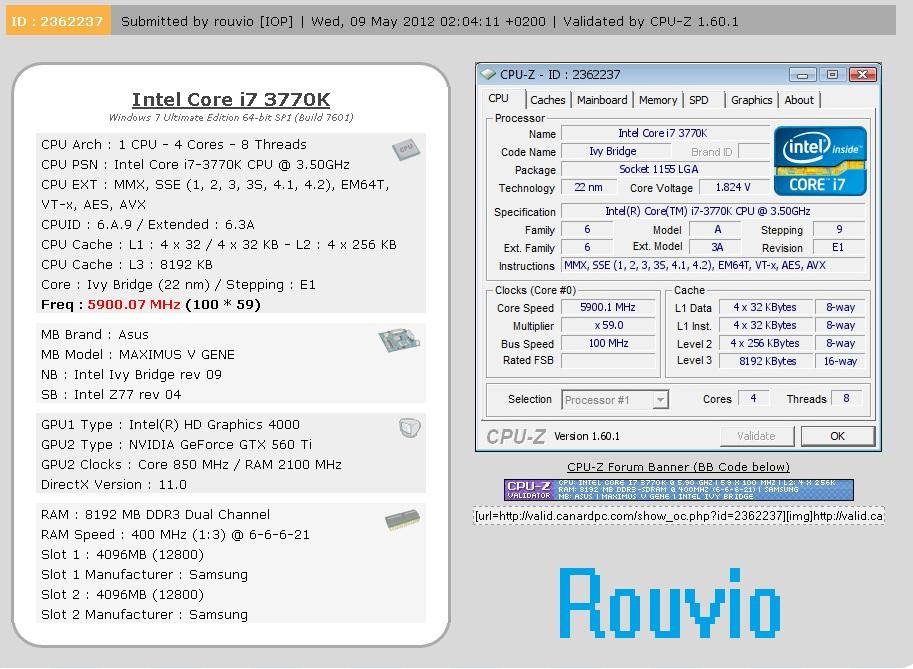Click the Level 2 value 4 x 256 KBytes
This screenshot has width=913, height=669.
tap(766, 344)
